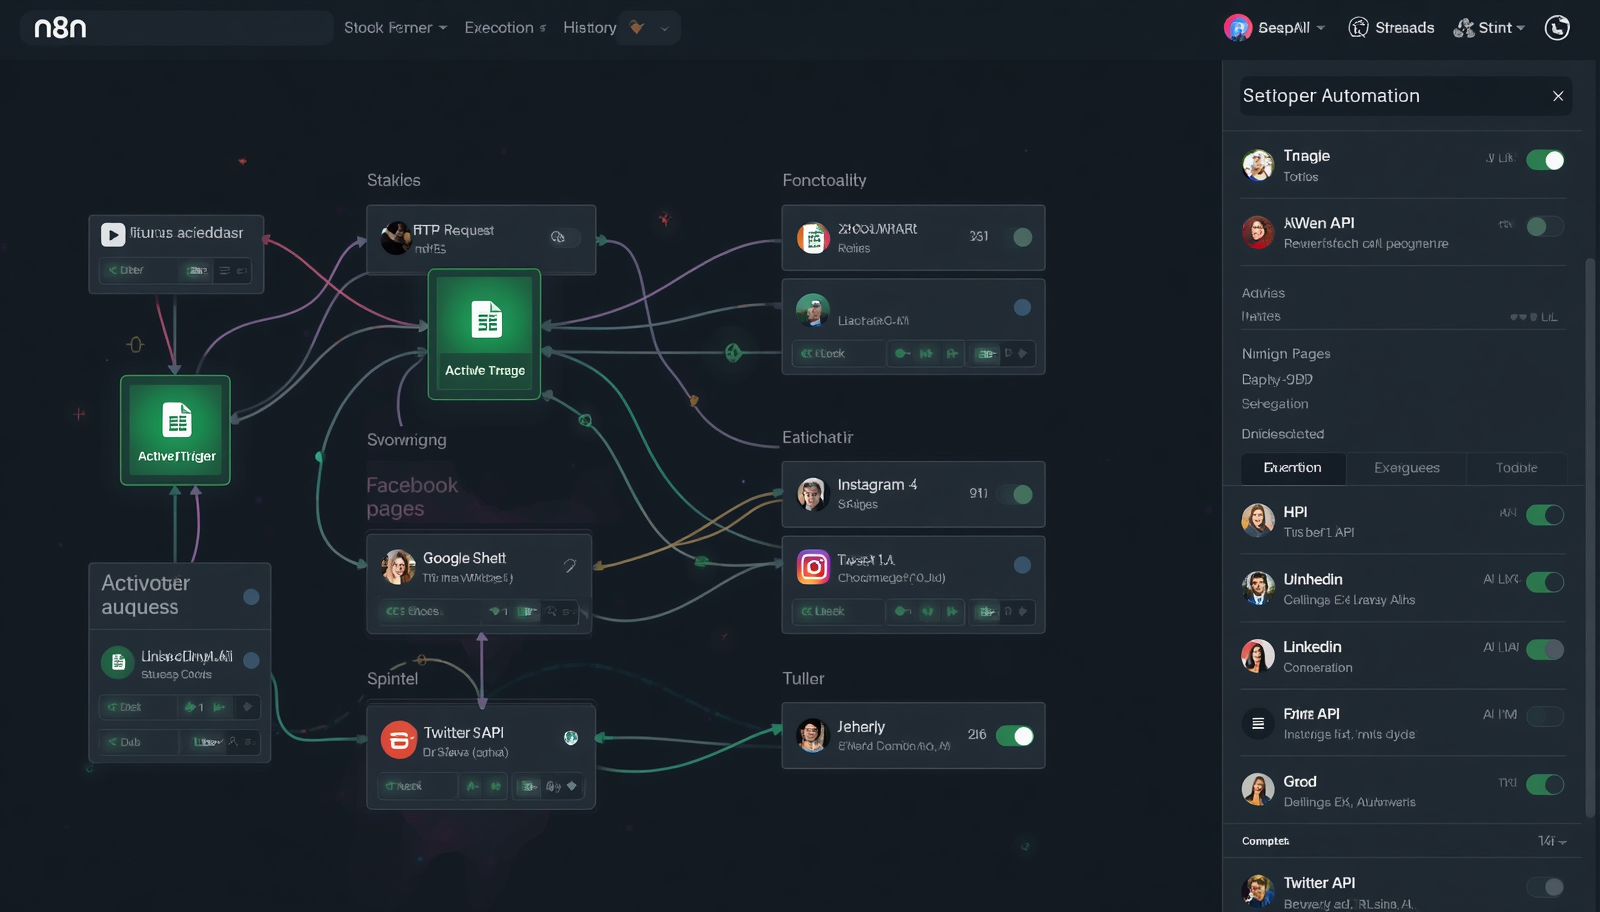This screenshot has height=912, width=1600.
Task: Click the Instagram logo on the canvas node
Action: (x=813, y=568)
